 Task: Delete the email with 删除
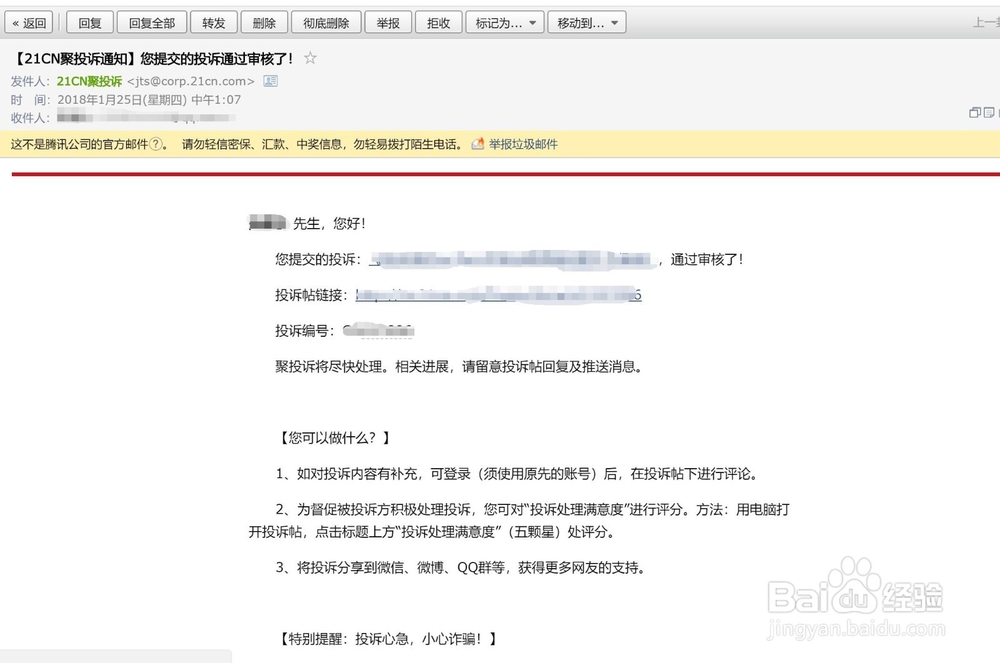(264, 23)
